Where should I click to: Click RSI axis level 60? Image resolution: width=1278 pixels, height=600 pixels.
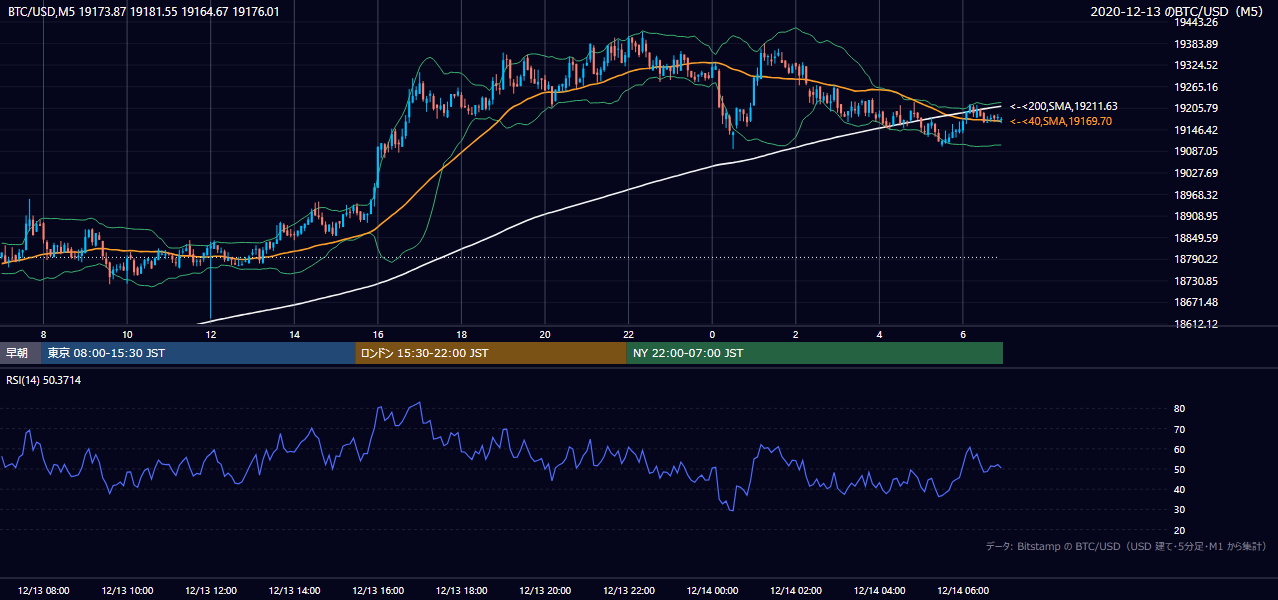pyautogui.click(x=1180, y=449)
